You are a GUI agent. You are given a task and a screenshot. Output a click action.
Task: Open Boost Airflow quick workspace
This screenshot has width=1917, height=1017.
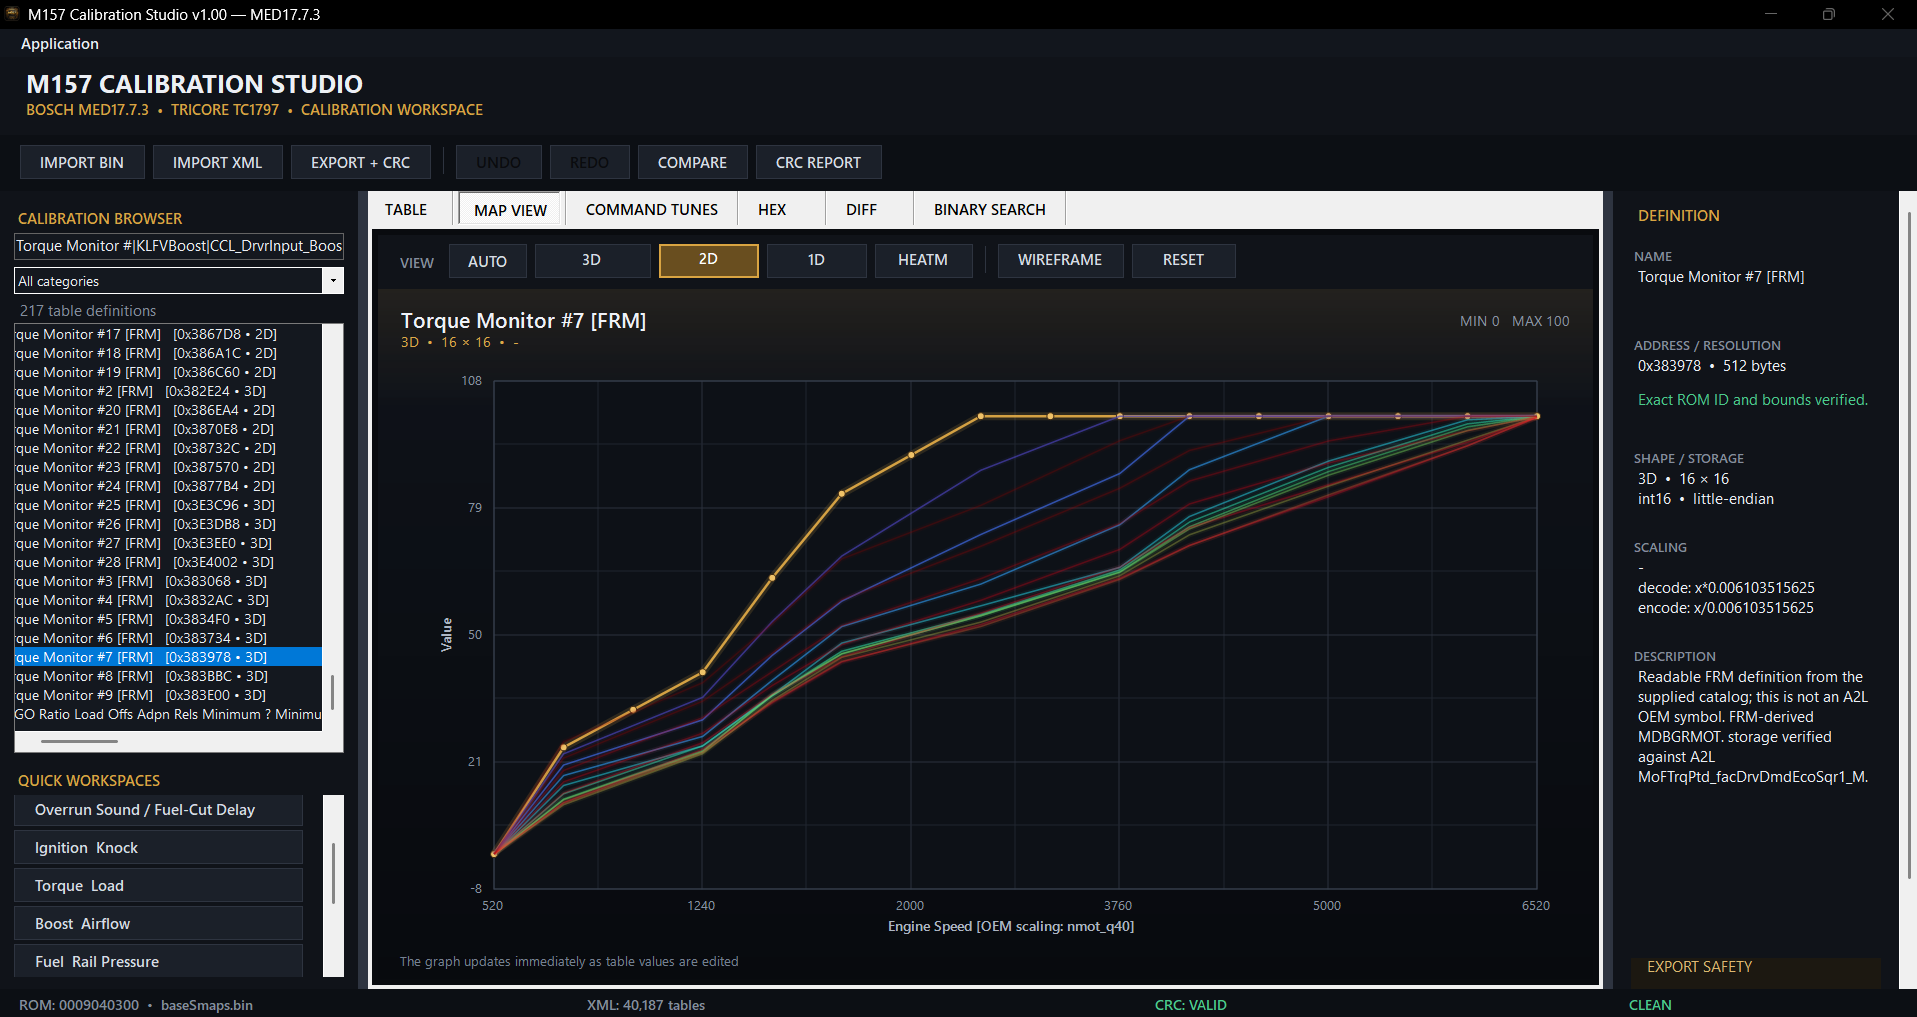158,924
